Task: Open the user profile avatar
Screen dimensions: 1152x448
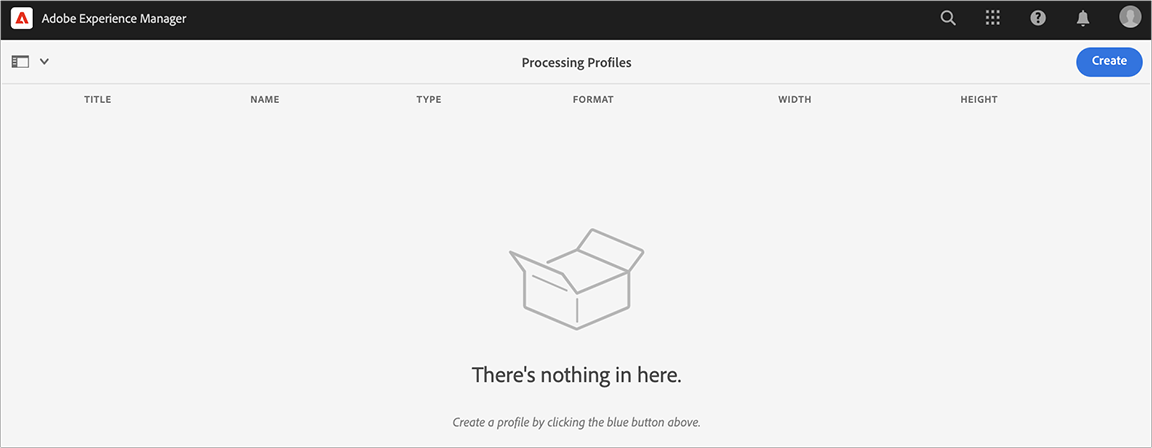Action: [1130, 17]
